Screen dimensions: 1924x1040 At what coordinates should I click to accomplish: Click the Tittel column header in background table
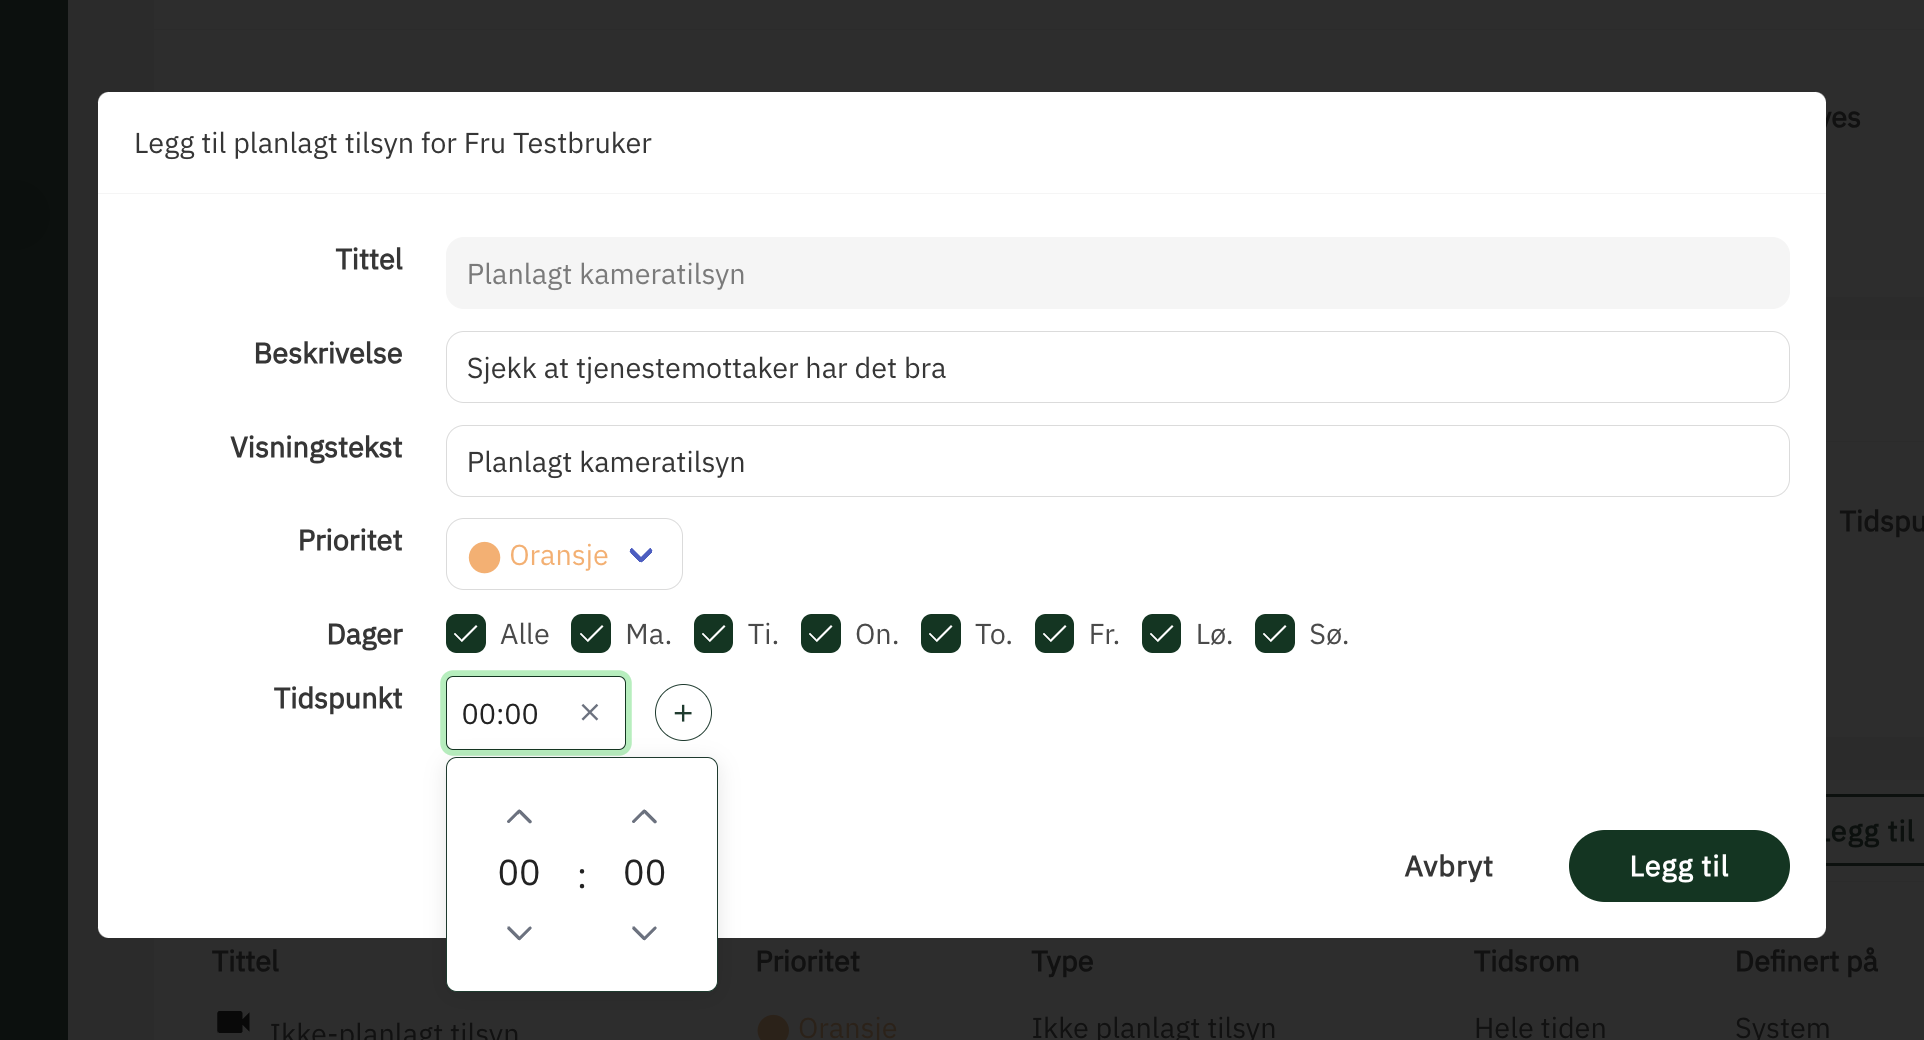[x=245, y=961]
